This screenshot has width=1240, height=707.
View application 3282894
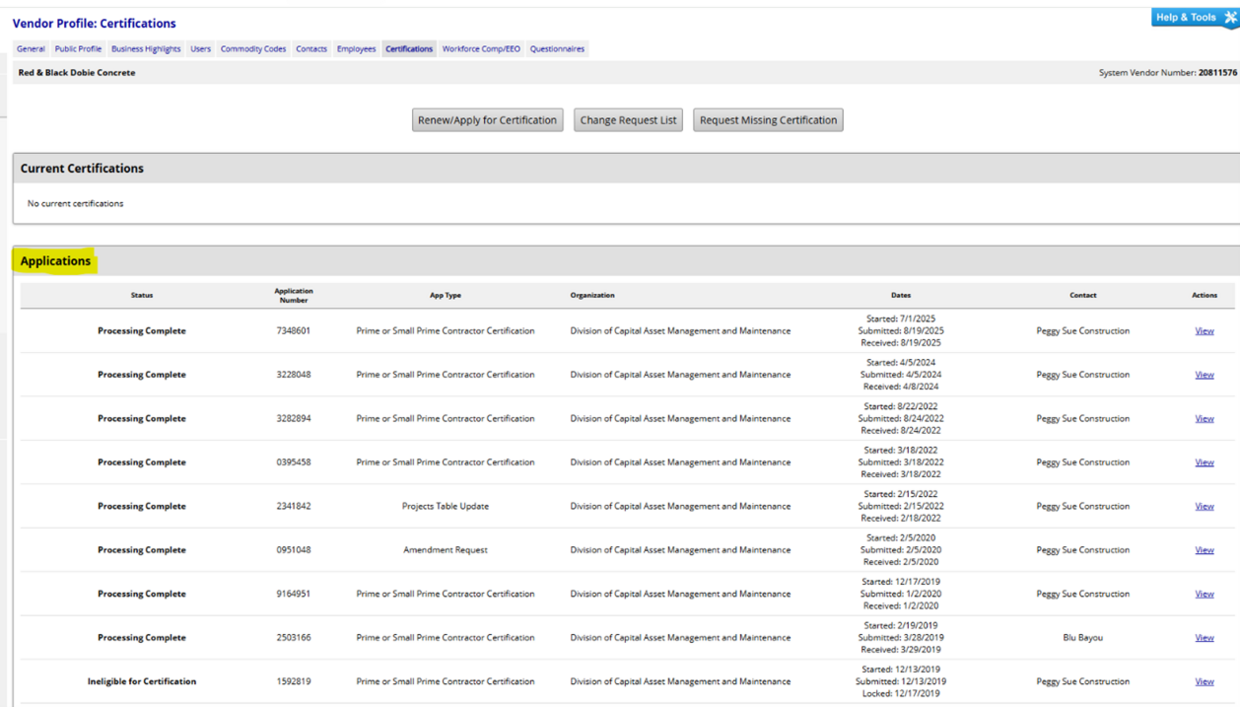1204,419
